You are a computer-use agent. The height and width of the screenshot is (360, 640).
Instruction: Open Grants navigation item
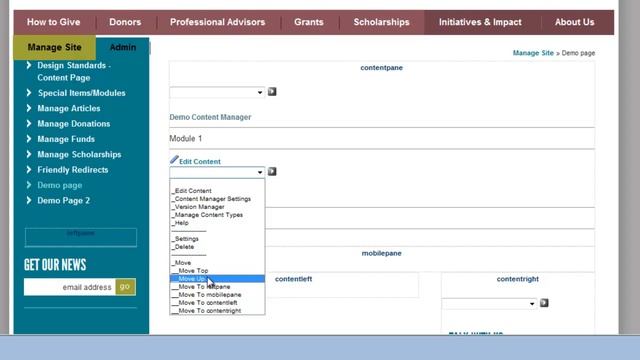[309, 22]
